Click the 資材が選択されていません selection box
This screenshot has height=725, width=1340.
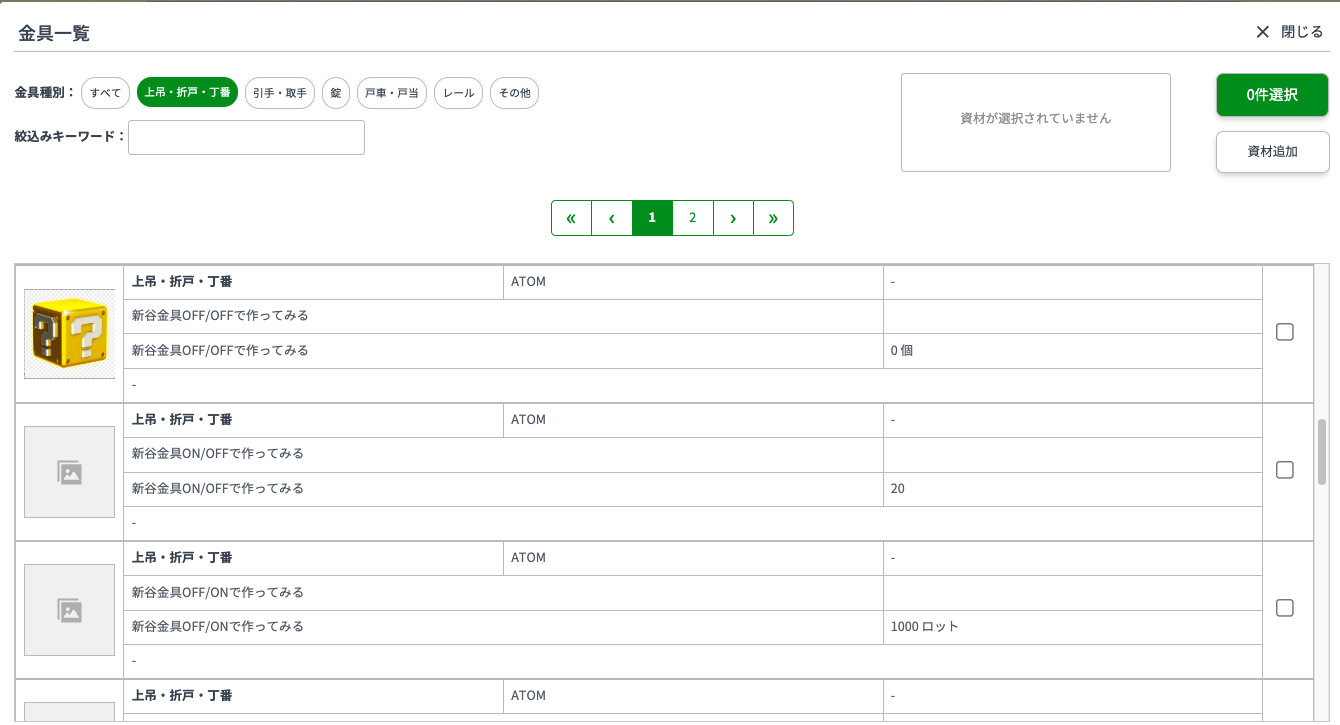click(x=1036, y=122)
